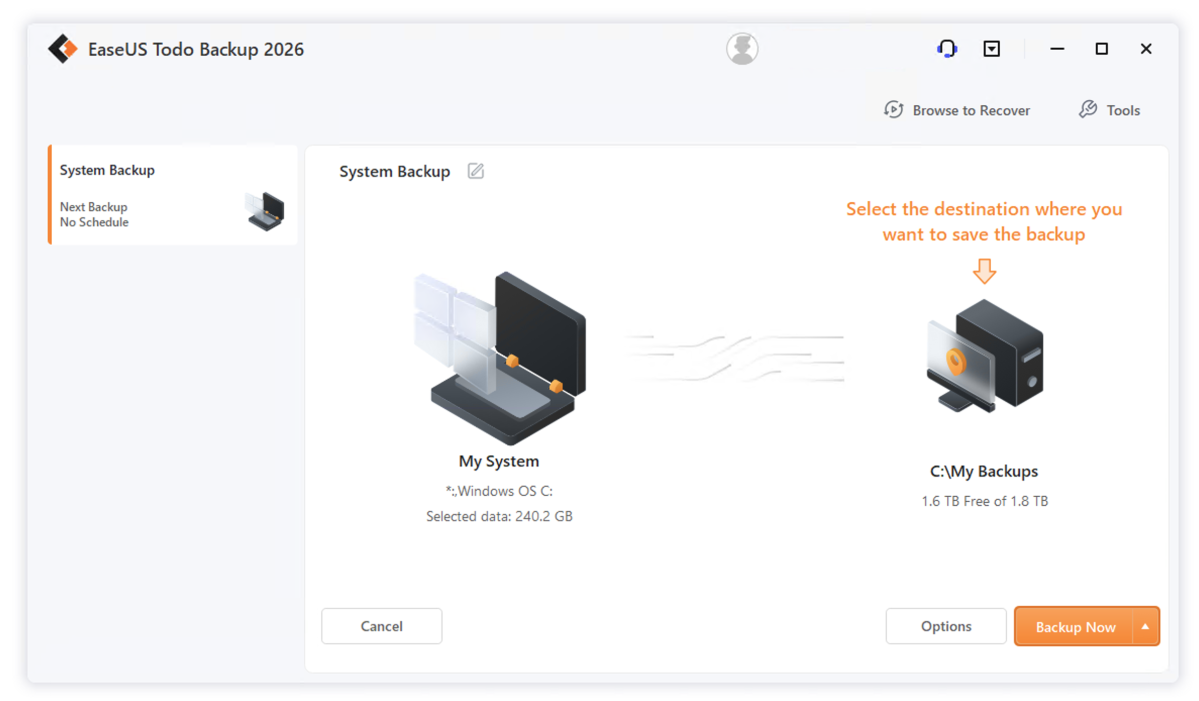Click the C:\My Backups destination path
Viewport: 1199px width, 701px height.
[x=984, y=471]
